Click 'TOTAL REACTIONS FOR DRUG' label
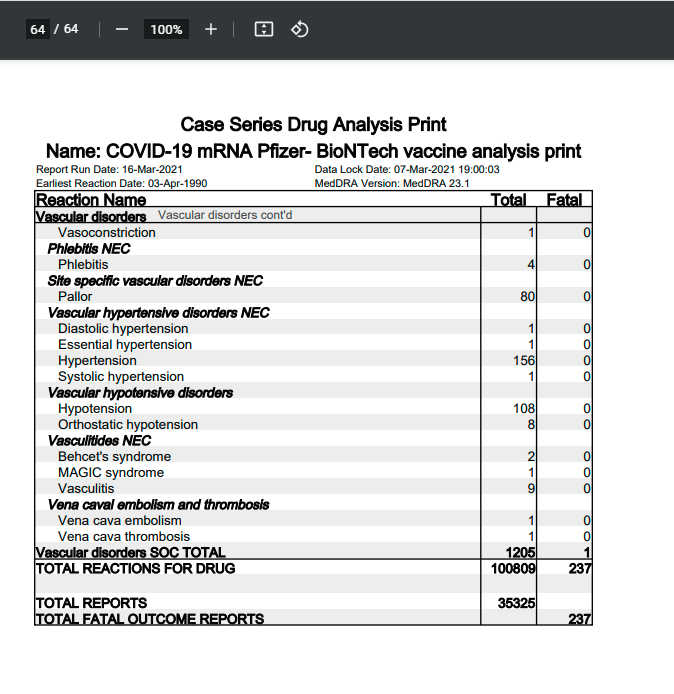Viewport: 674px width, 694px height. pos(135,568)
